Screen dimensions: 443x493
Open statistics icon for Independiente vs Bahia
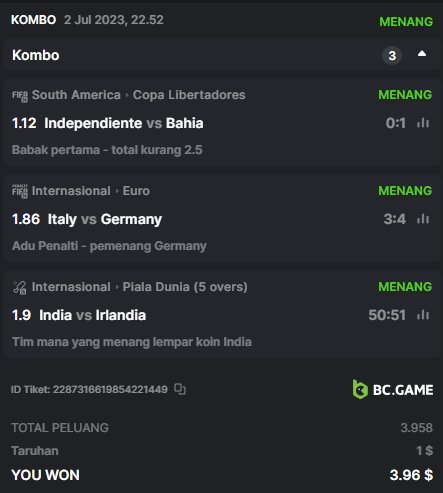click(423, 123)
